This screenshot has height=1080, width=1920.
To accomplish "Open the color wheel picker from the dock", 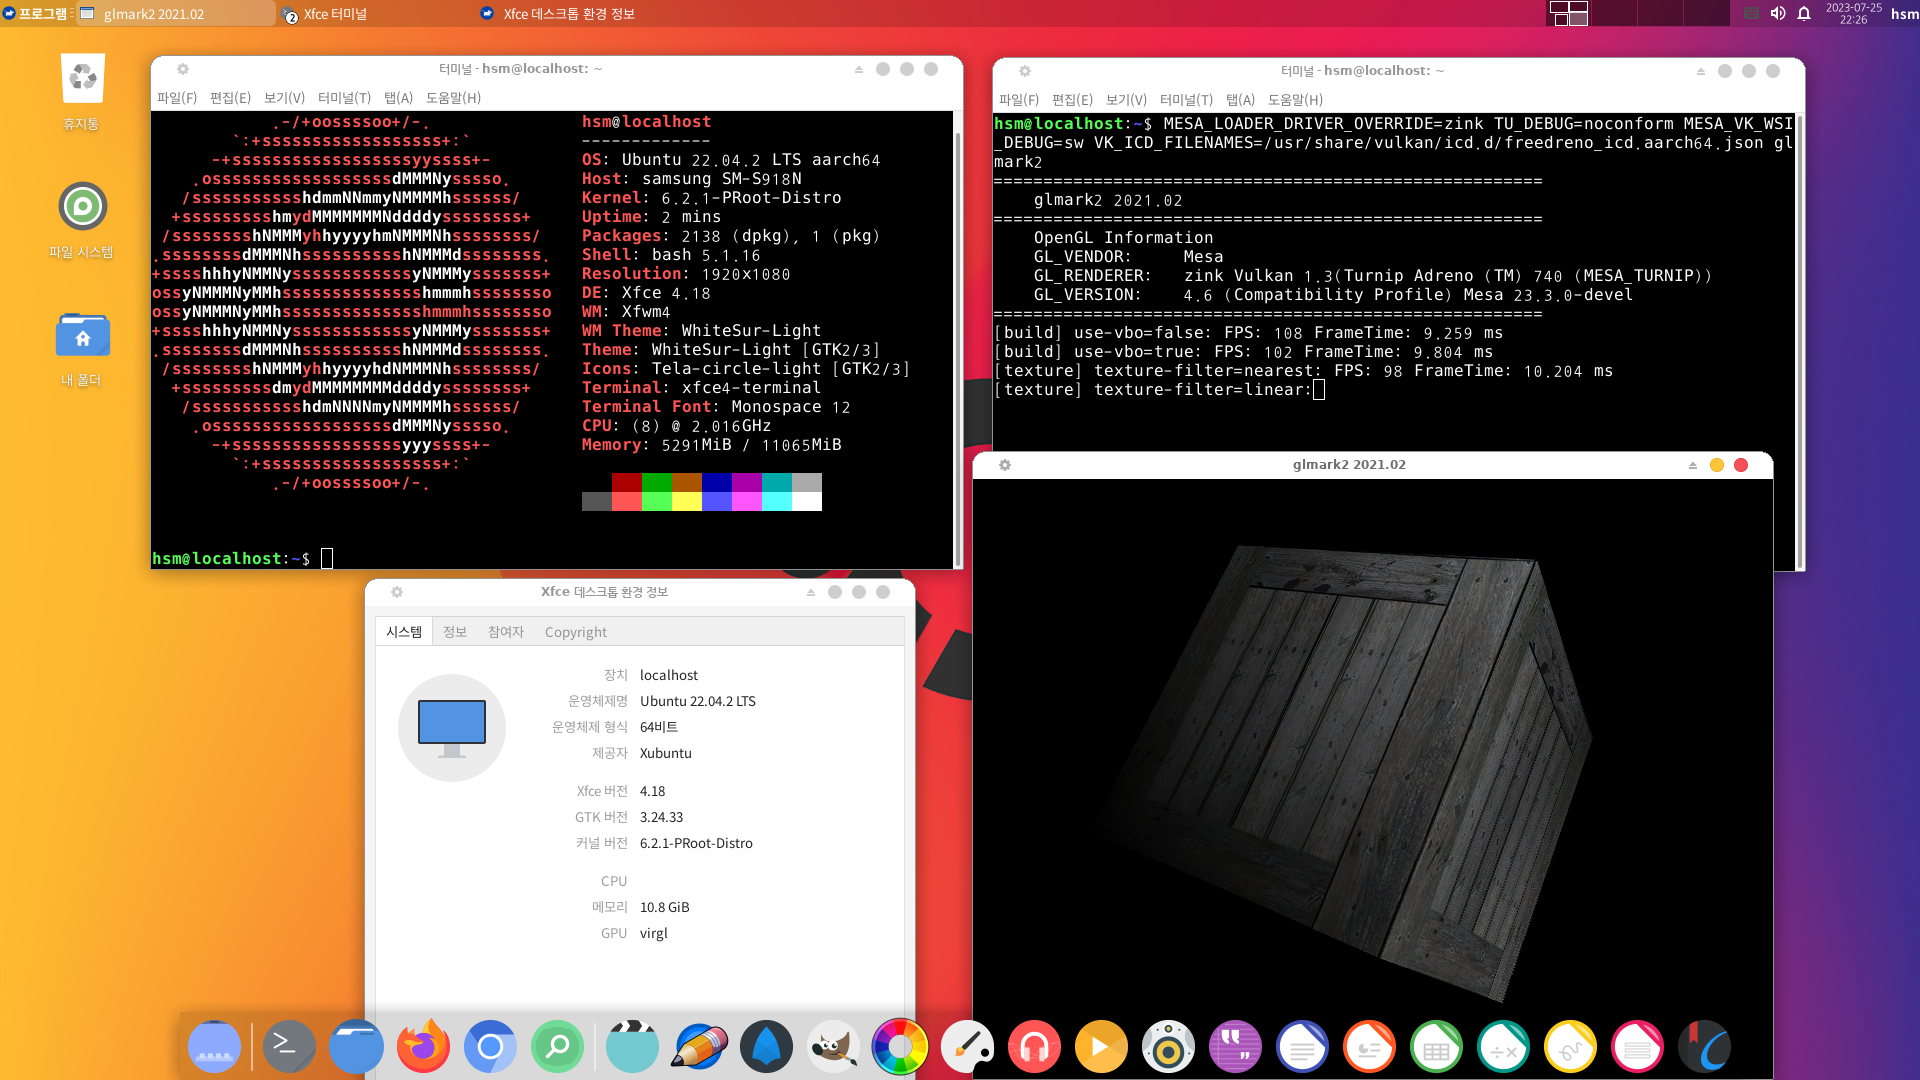I will (900, 1047).
